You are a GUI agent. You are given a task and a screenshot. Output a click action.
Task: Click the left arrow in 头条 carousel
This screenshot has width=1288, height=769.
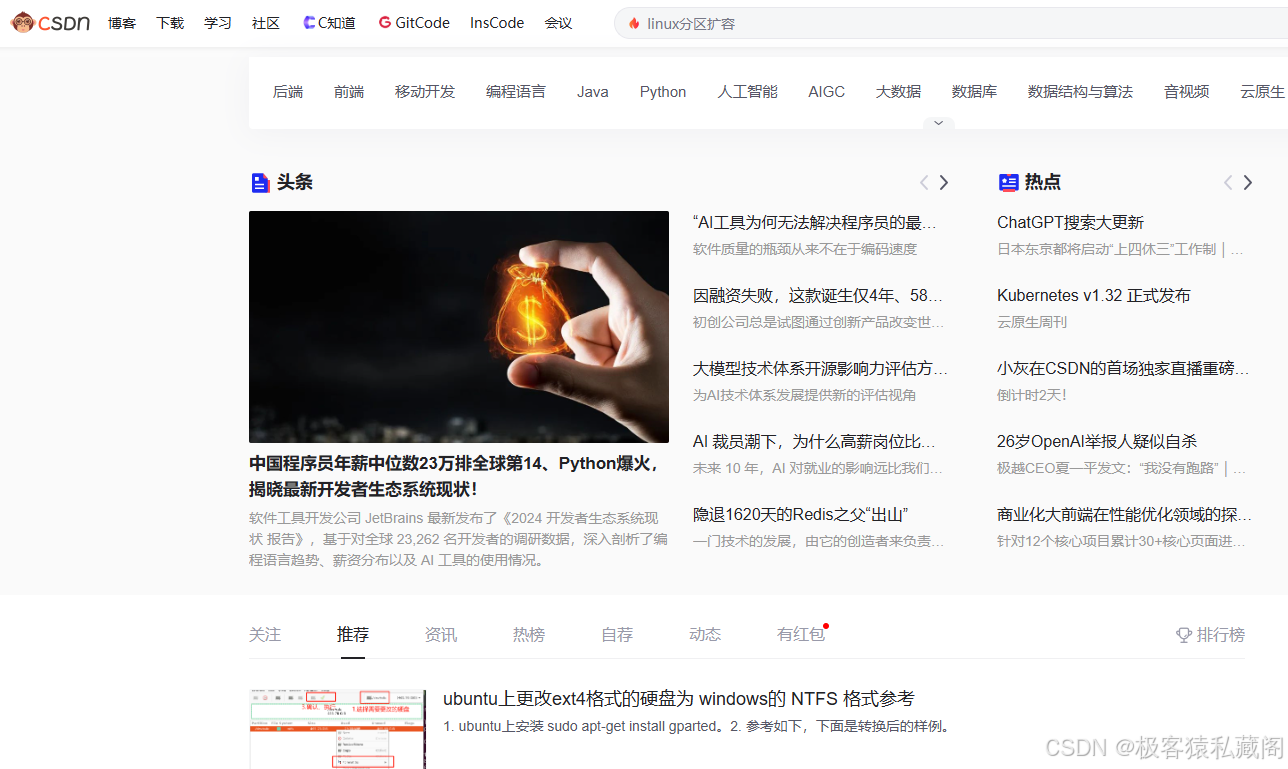tap(923, 182)
